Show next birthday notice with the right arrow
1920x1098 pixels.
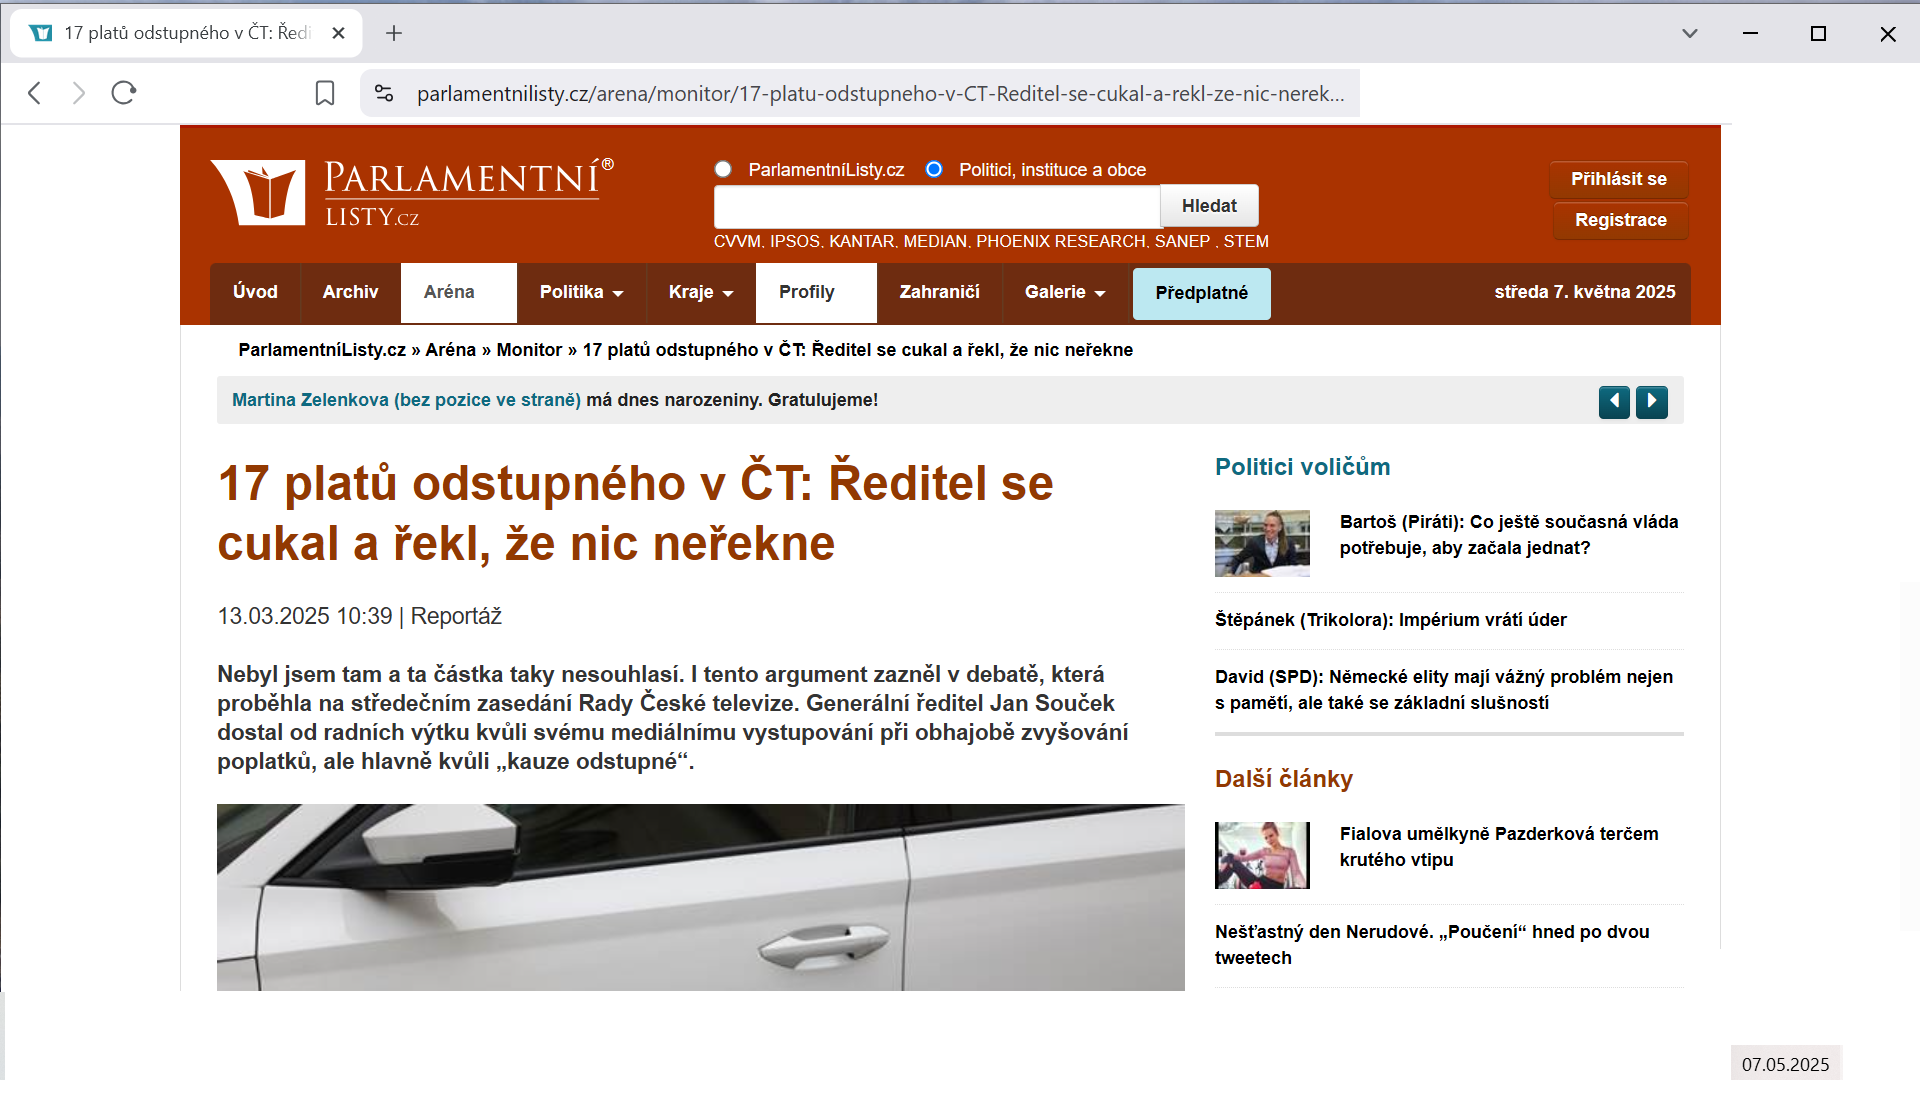click(x=1652, y=402)
